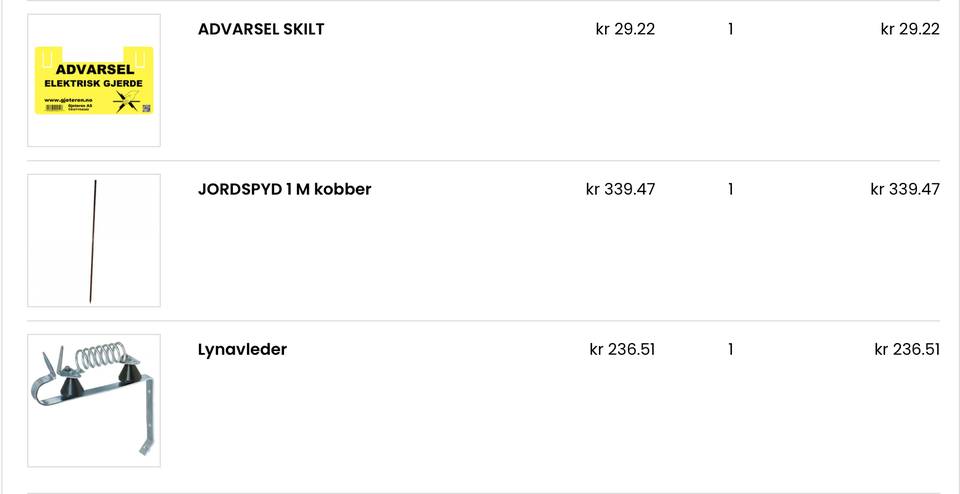Open the Lynavleder product image
The width and height of the screenshot is (960, 494).
94,400
